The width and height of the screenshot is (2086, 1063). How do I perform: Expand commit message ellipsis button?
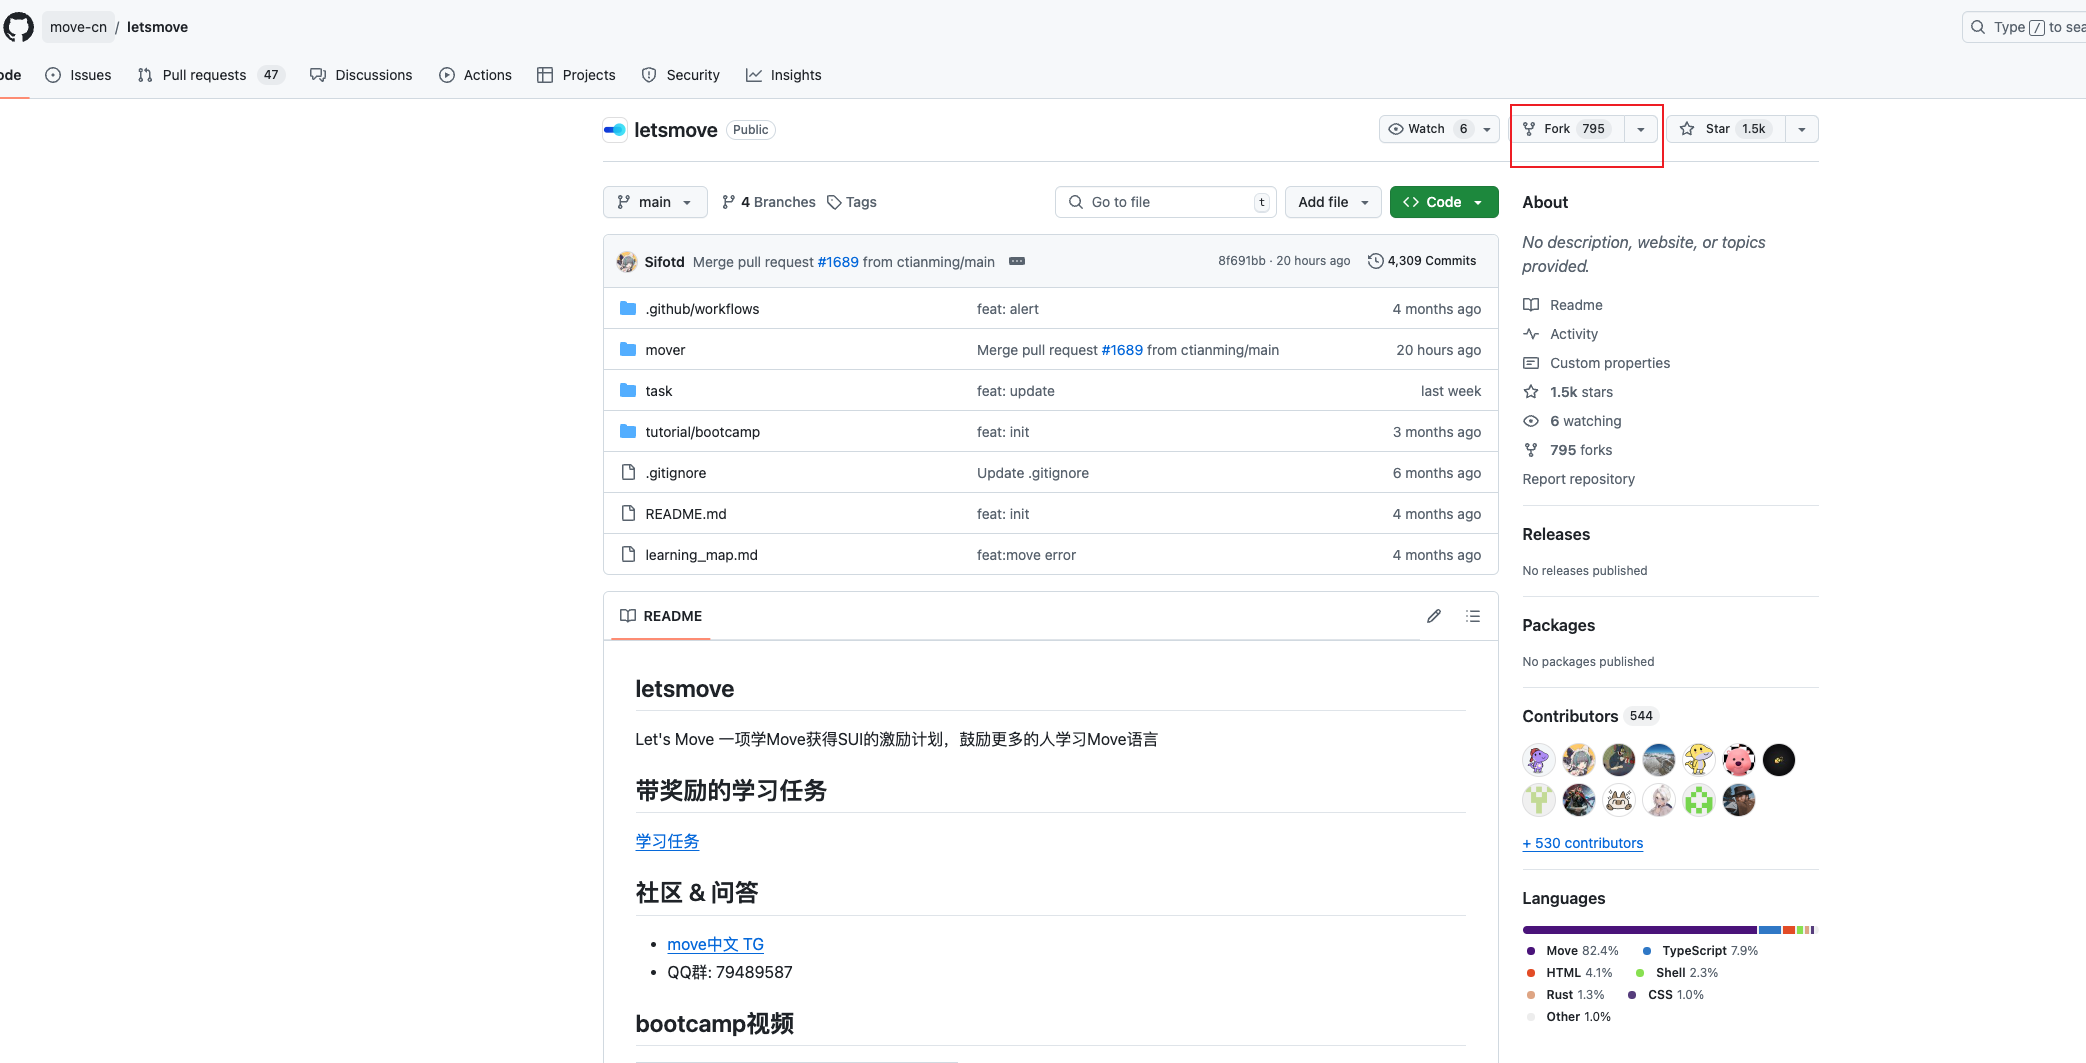click(x=1017, y=261)
